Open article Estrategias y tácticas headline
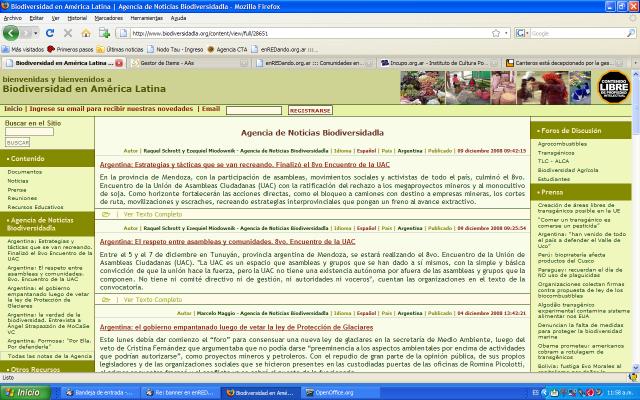 [244, 164]
